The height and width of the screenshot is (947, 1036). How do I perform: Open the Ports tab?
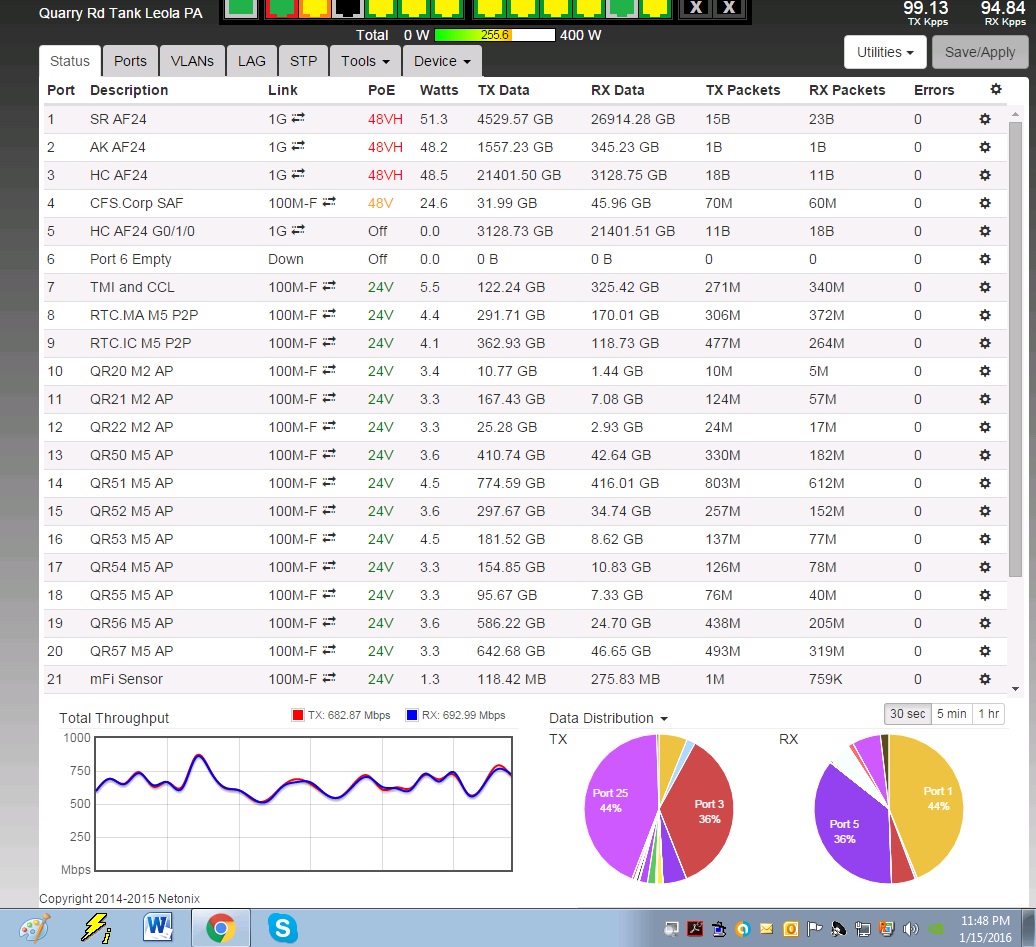click(x=130, y=61)
